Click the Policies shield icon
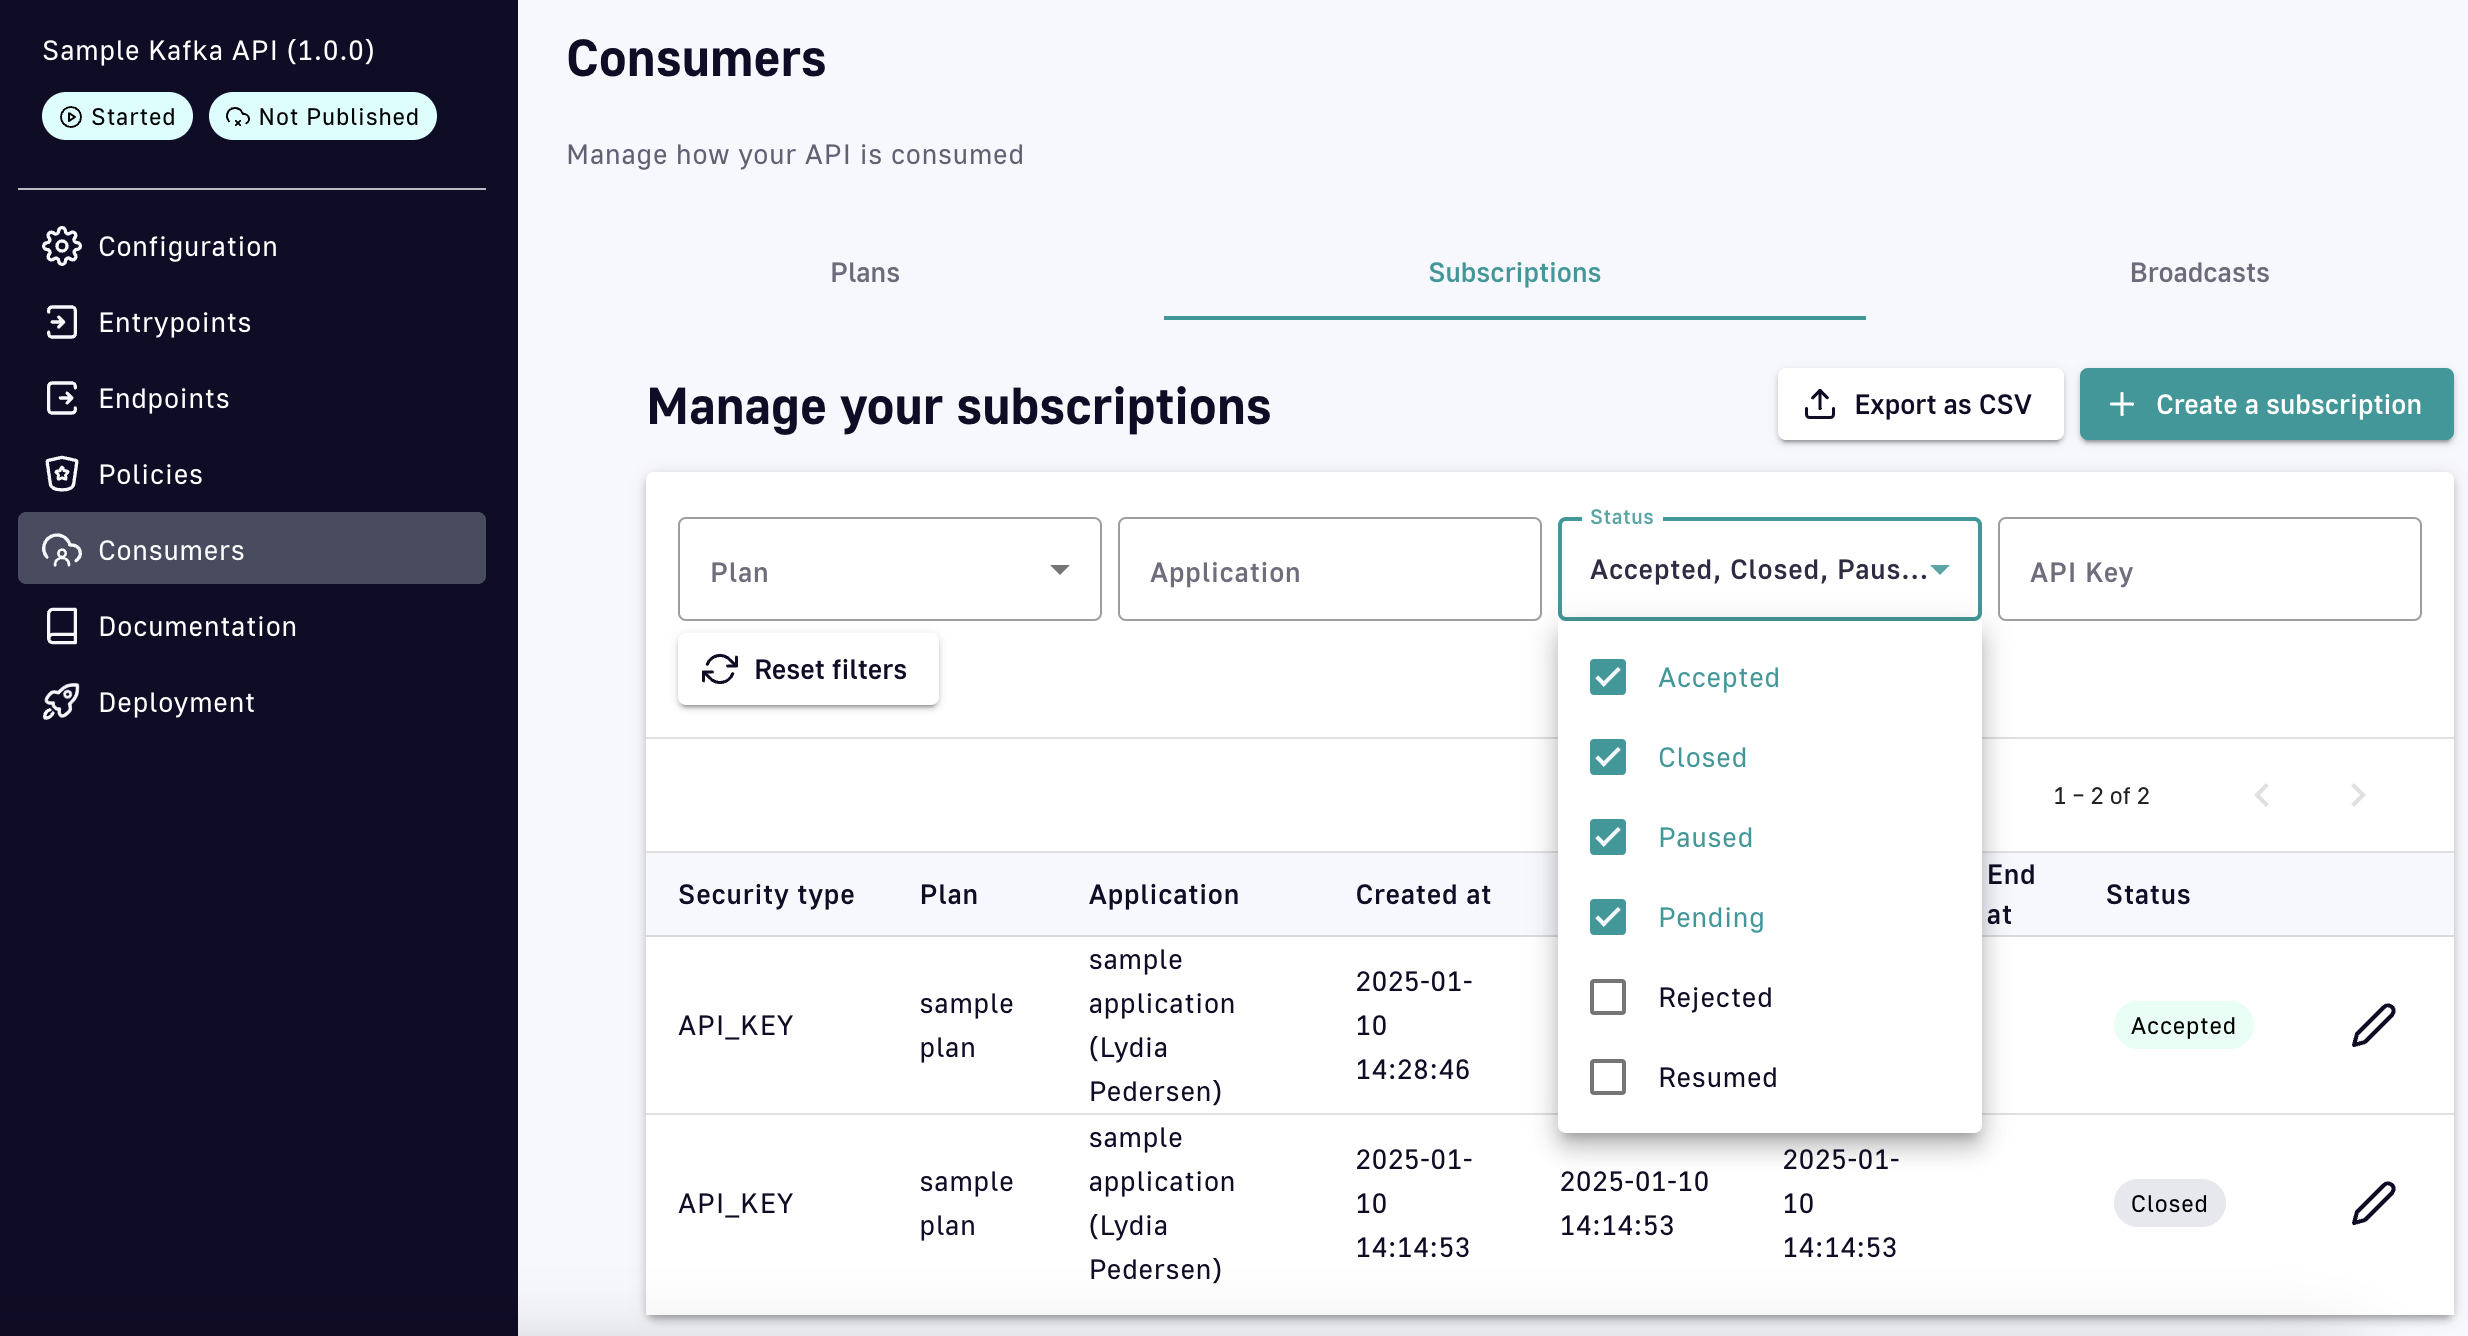The height and width of the screenshot is (1336, 2468). pos(61,474)
